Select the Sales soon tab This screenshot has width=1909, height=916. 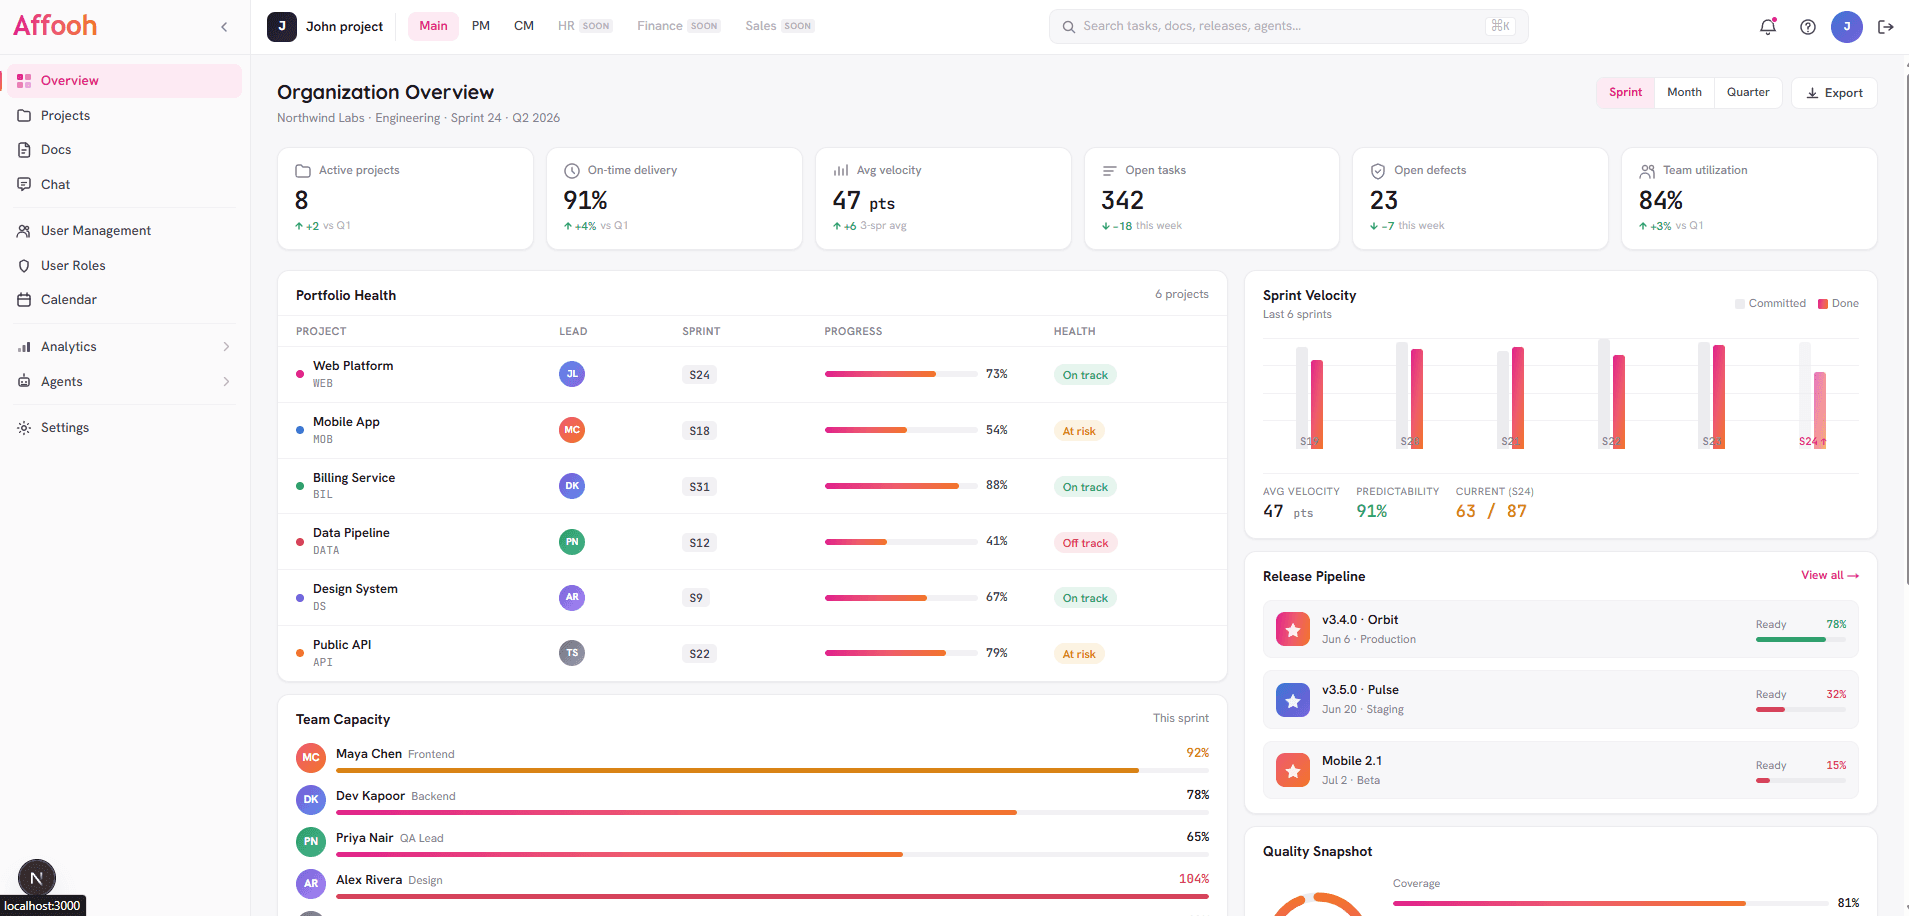coord(779,26)
